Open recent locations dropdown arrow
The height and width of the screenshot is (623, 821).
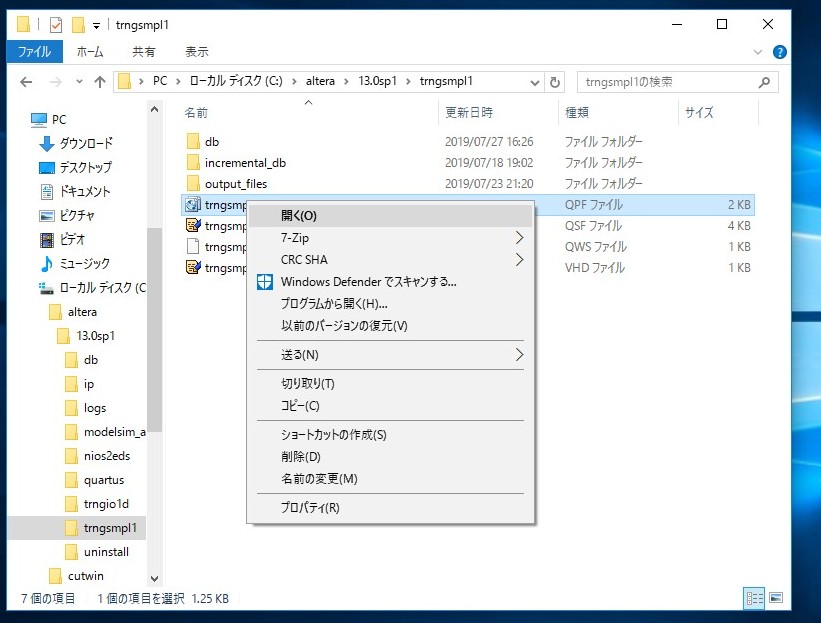(79, 82)
